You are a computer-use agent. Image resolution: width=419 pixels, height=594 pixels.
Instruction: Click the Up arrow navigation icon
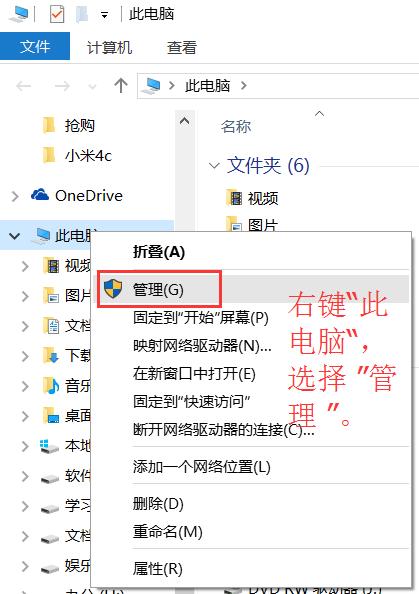coord(121,86)
